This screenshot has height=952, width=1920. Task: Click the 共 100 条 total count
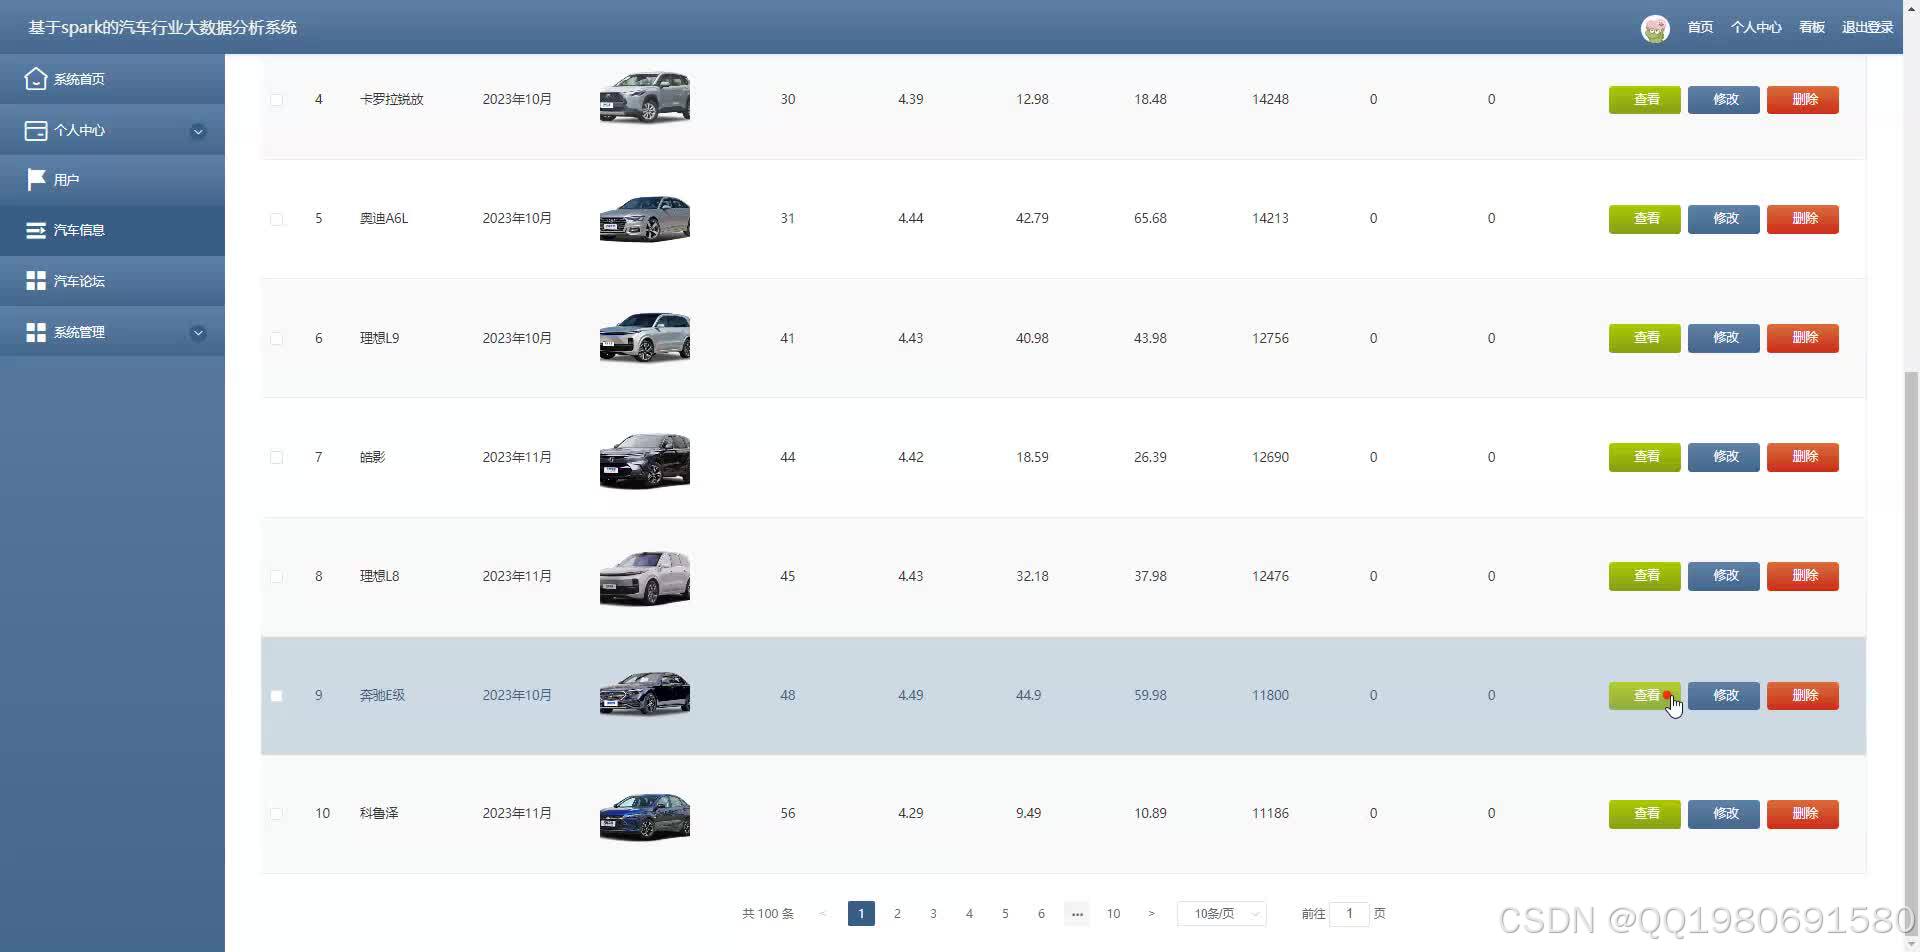pos(768,914)
